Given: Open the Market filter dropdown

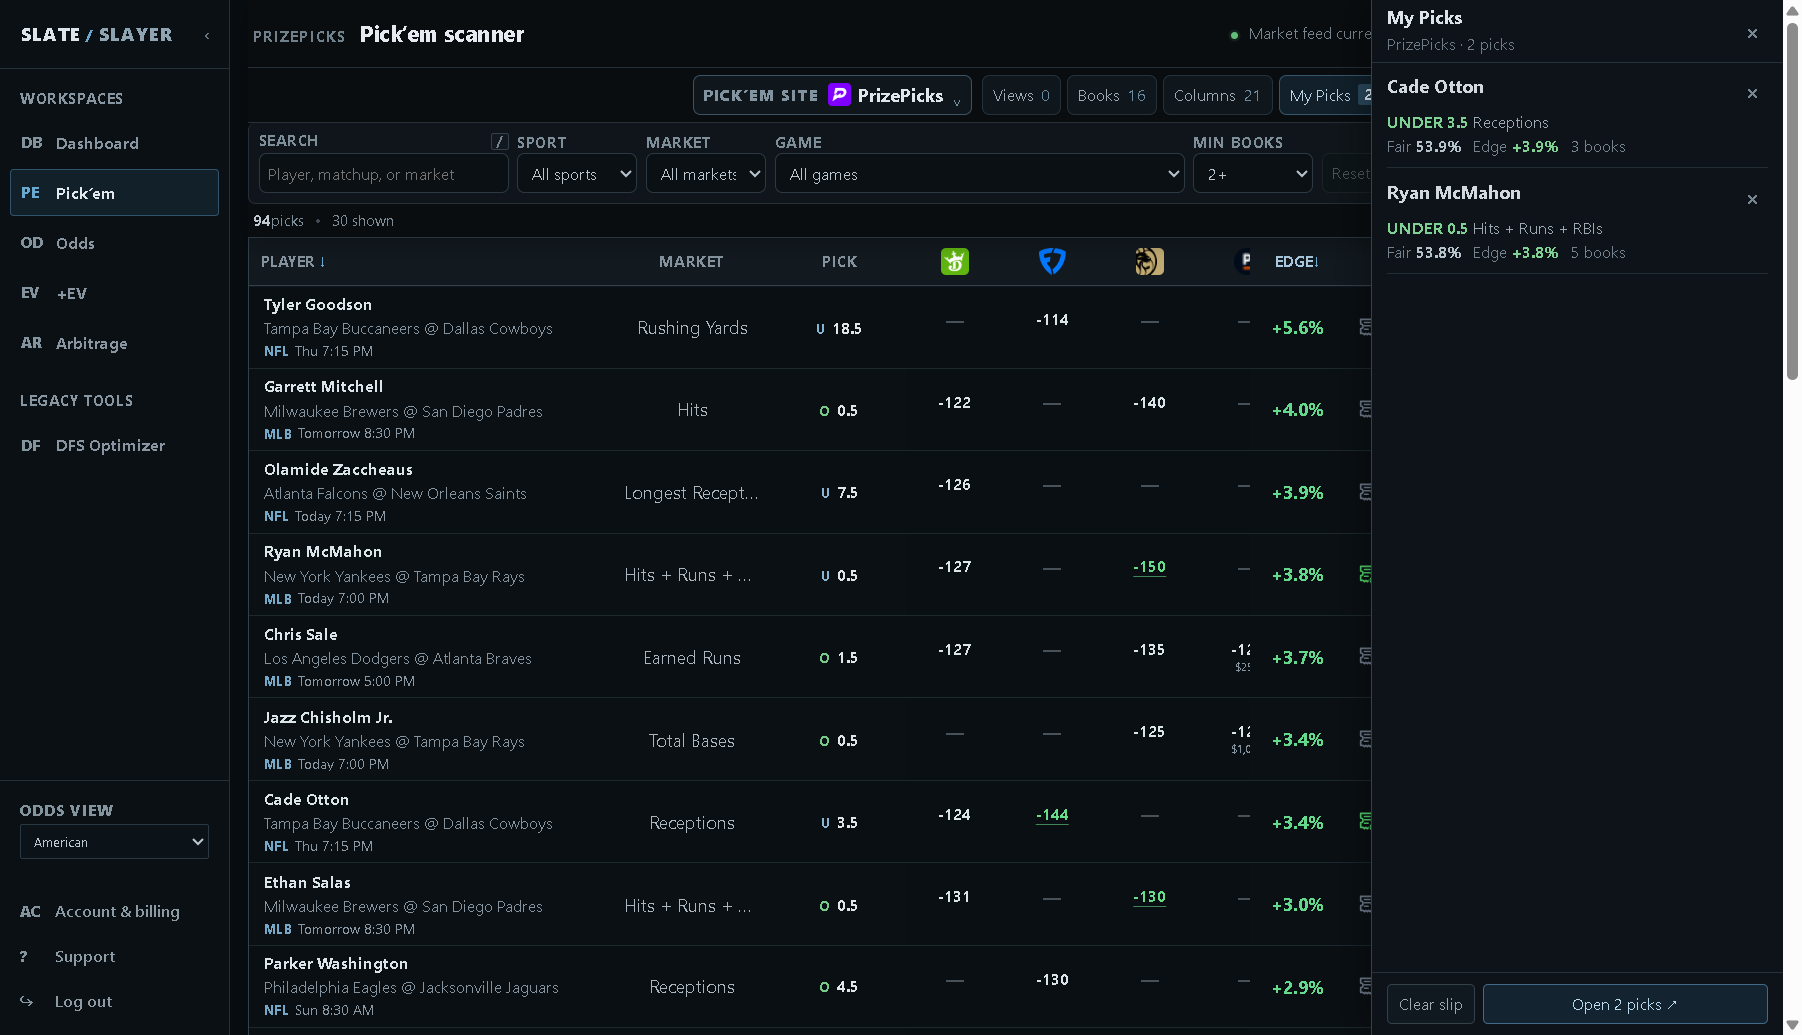Looking at the screenshot, I should (706, 174).
